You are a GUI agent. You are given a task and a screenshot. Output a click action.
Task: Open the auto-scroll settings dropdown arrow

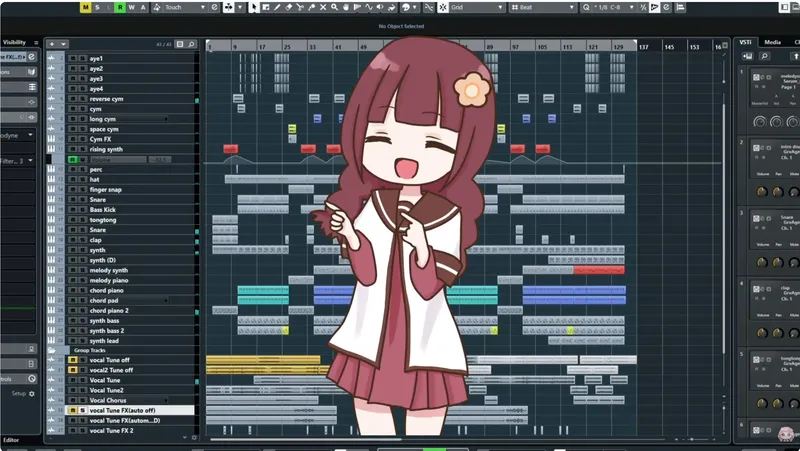pyautogui.click(x=240, y=7)
